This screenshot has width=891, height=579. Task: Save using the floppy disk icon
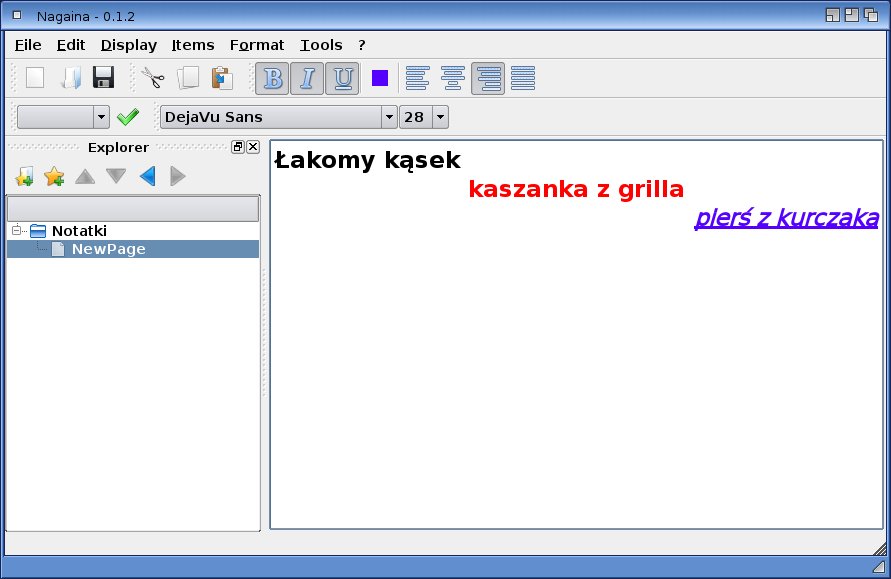pos(103,78)
